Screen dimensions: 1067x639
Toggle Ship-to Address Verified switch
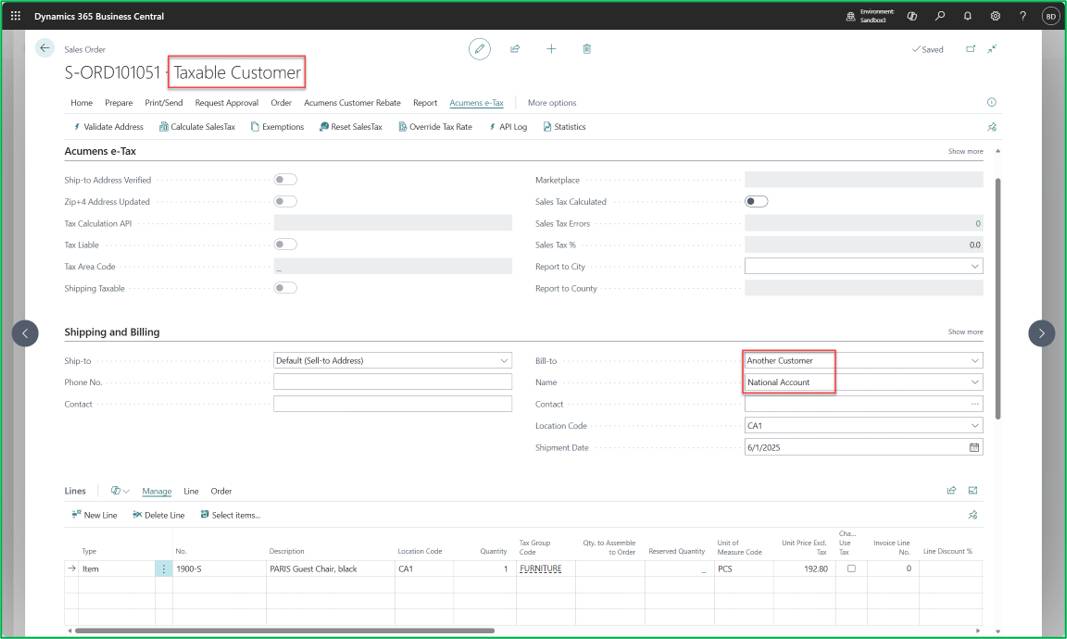click(285, 180)
